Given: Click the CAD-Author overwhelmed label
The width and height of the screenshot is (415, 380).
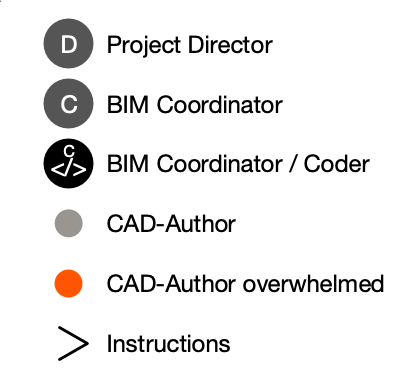Looking at the screenshot, I should click(x=245, y=284).
